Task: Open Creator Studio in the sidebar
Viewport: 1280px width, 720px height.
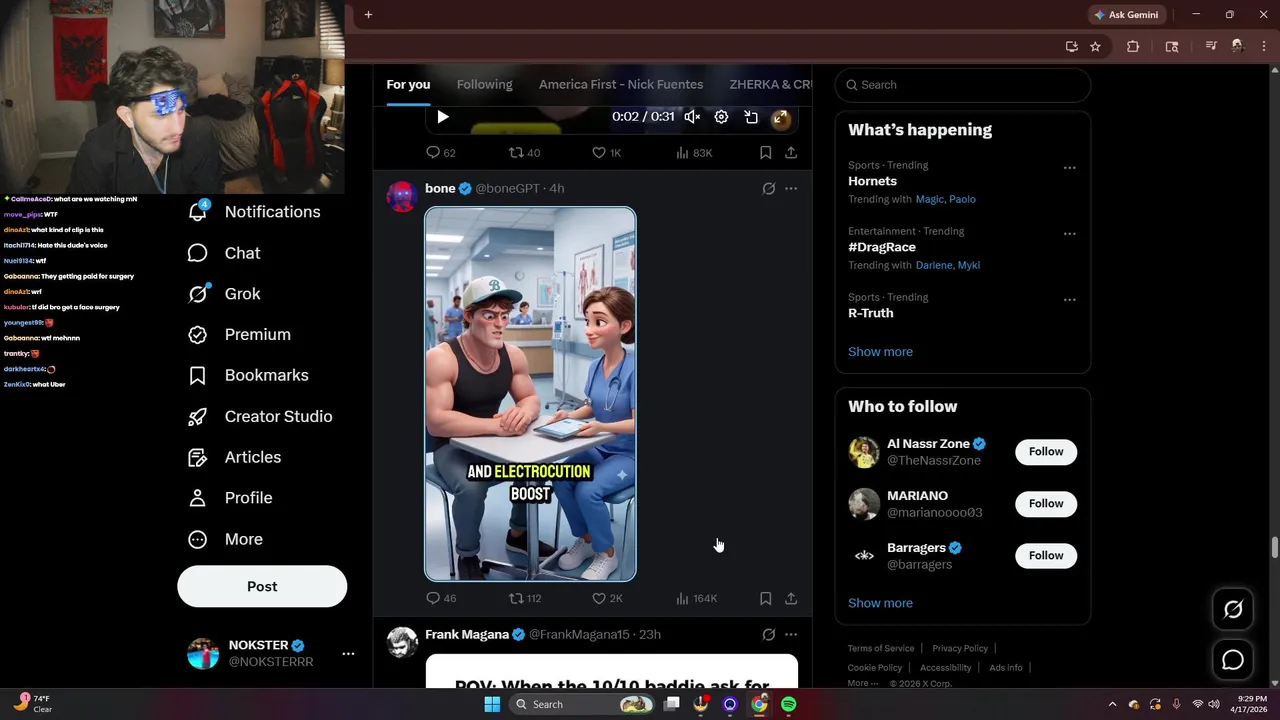Action: coord(260,416)
